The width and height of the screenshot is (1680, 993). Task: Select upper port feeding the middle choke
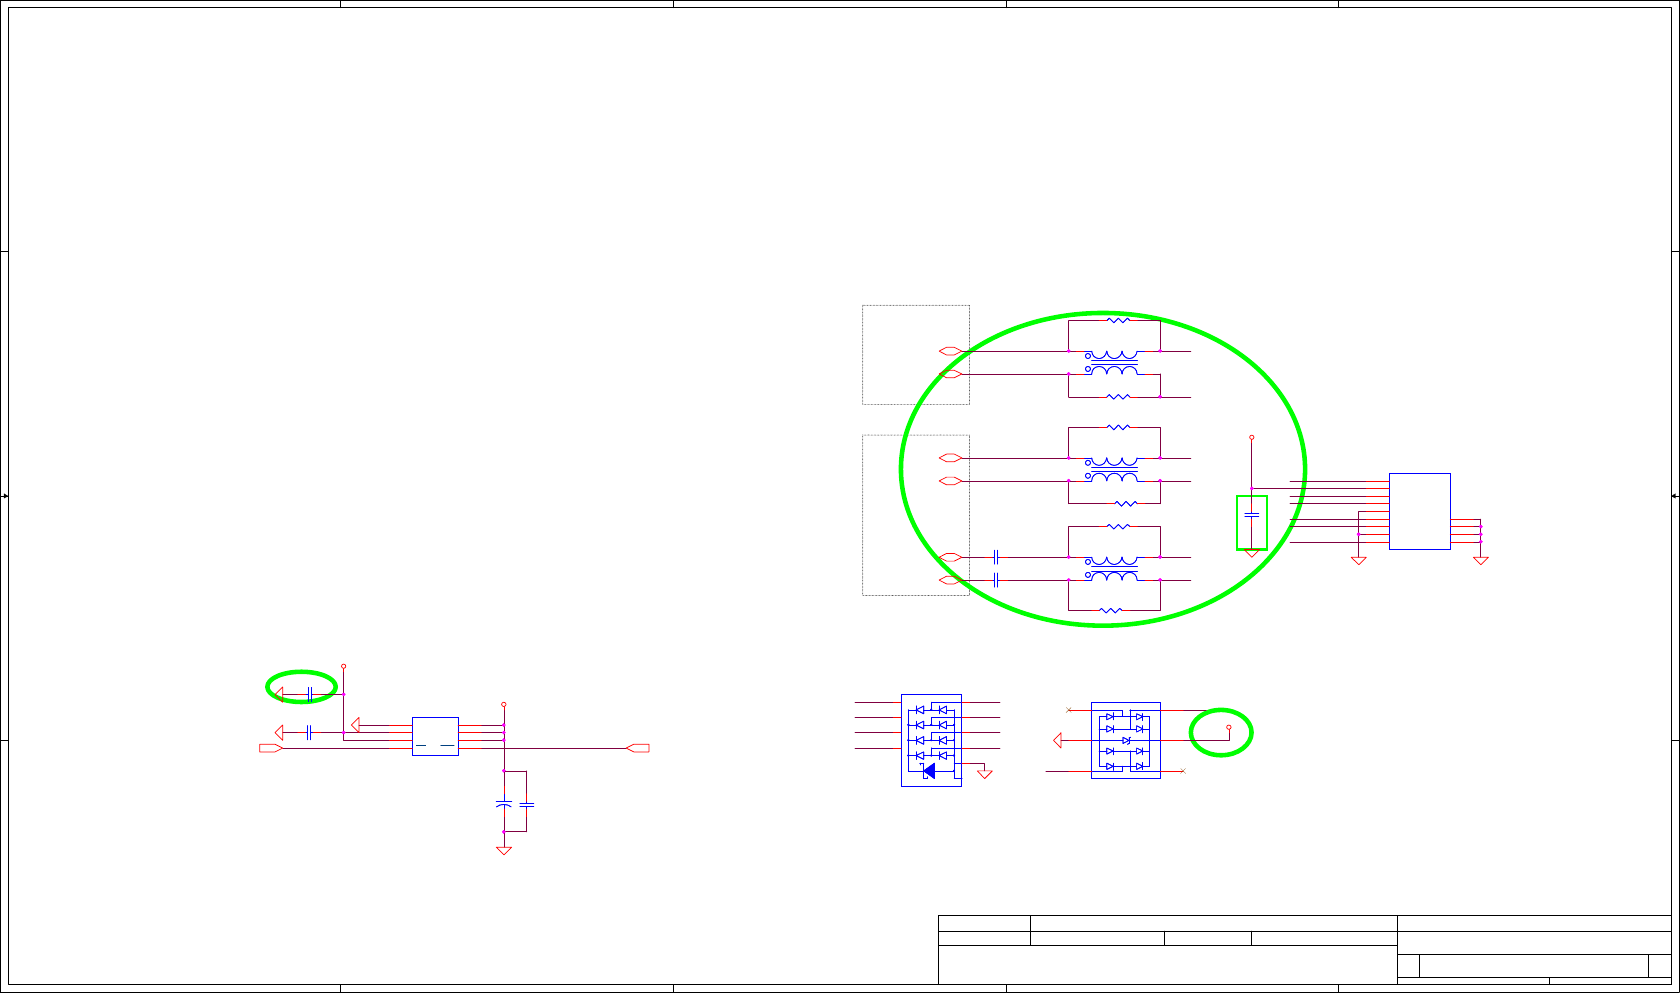951,458
